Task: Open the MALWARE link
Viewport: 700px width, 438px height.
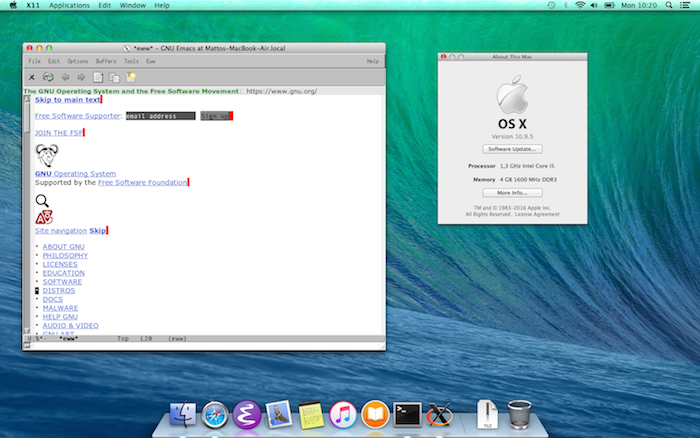Action: pyautogui.click(x=60, y=308)
